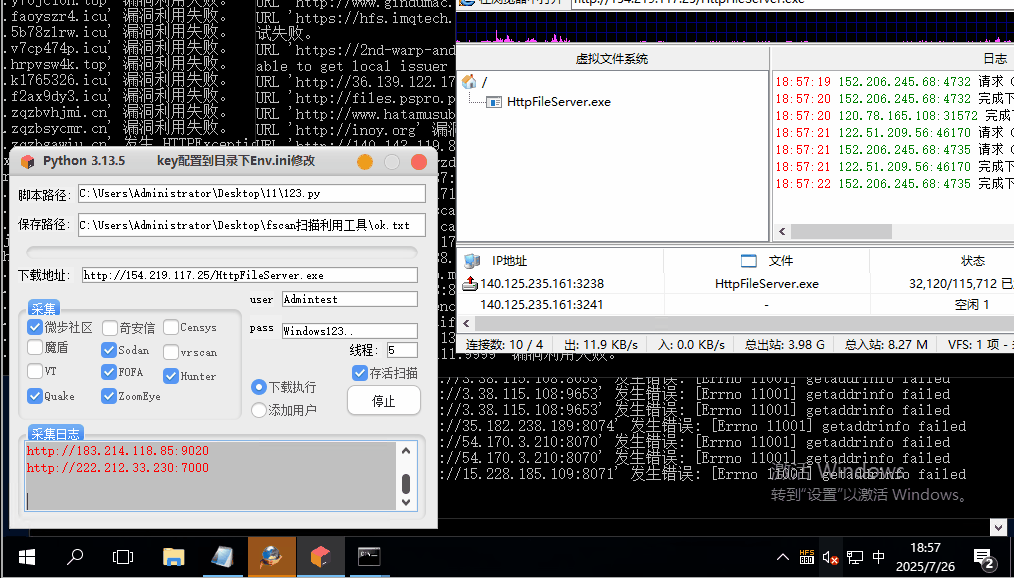Click the computer icon in IP地址 header
Screen dimensions: 1014x578
point(472,261)
